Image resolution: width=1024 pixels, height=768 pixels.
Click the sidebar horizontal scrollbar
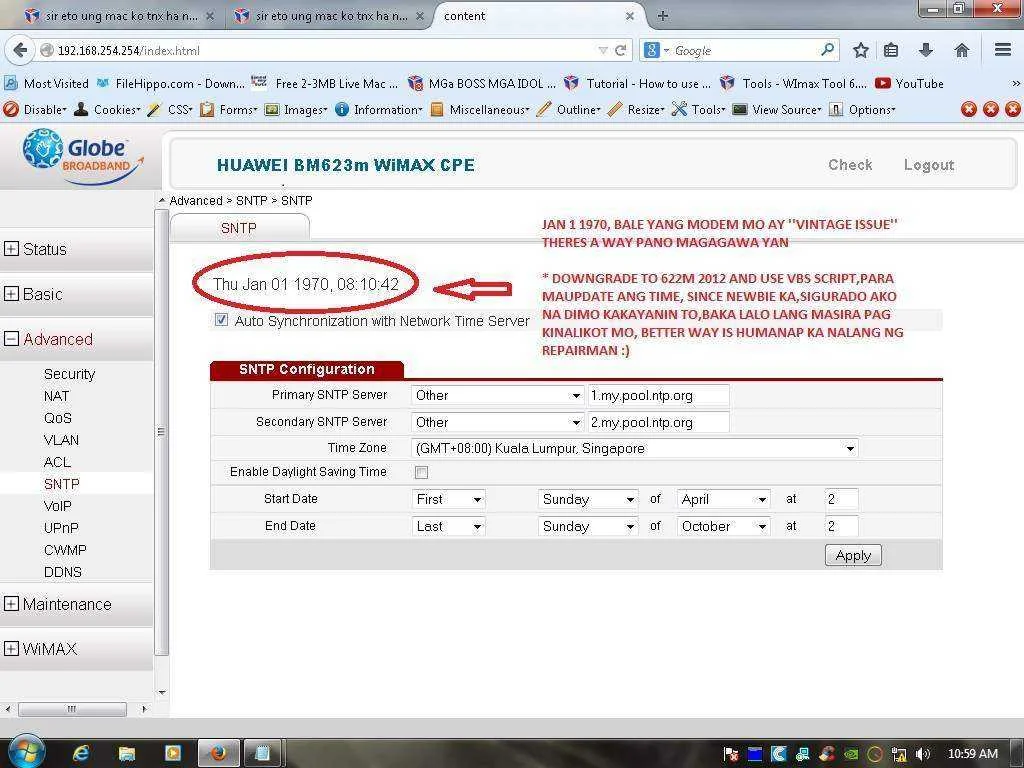[x=72, y=709]
